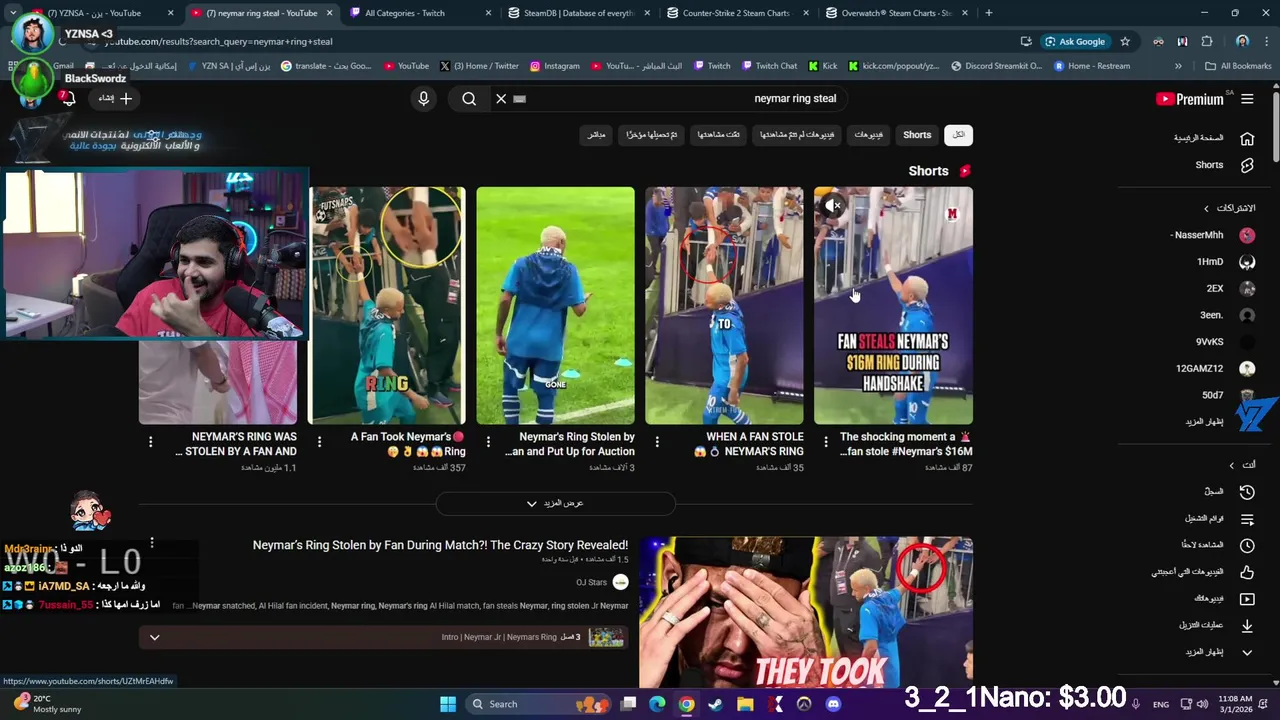The width and height of the screenshot is (1280, 720).
Task: Bookmark this page with the star icon
Action: (x=1125, y=41)
